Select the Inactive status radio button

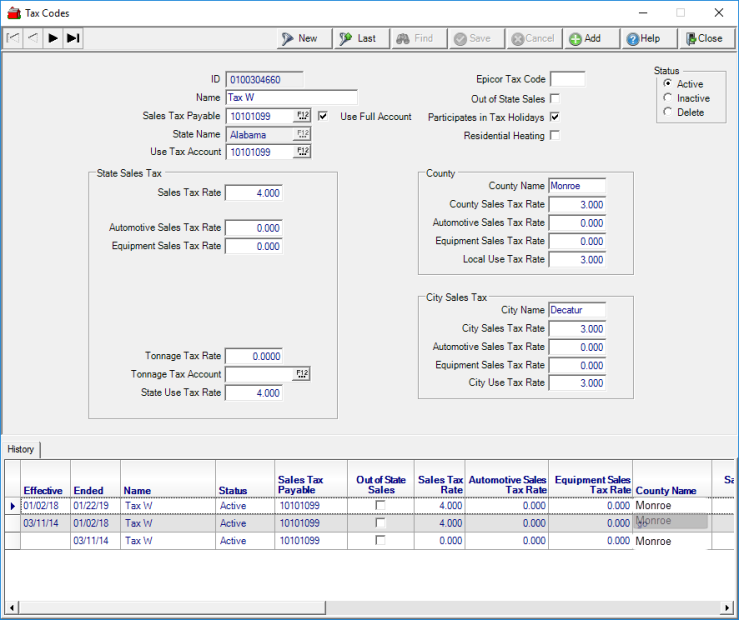pyautogui.click(x=668, y=98)
